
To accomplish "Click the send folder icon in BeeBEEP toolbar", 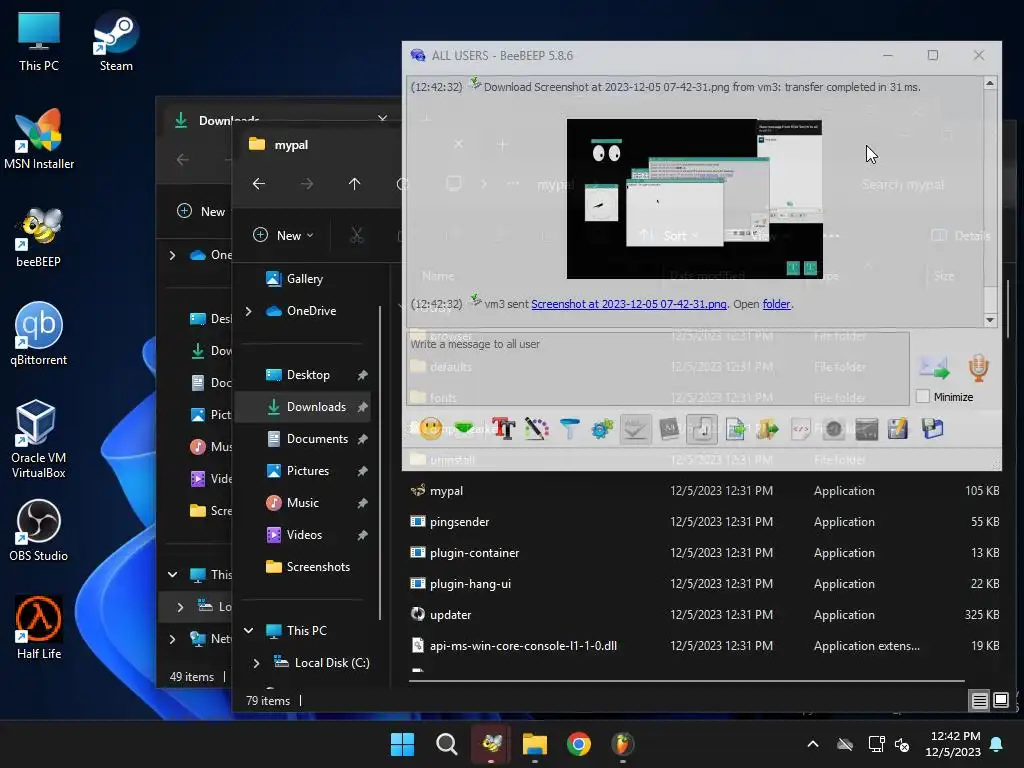I will [768, 429].
